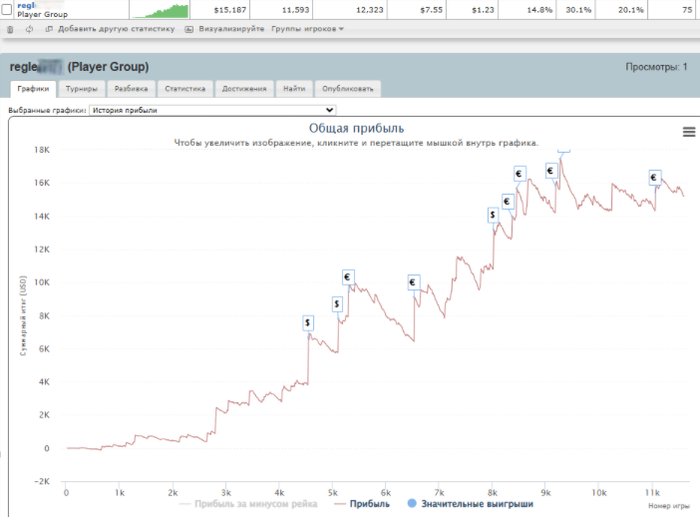Image resolution: width=700 pixels, height=517 pixels.
Task: Click euro win marker at the 10K peak
Action: pyautogui.click(x=348, y=277)
